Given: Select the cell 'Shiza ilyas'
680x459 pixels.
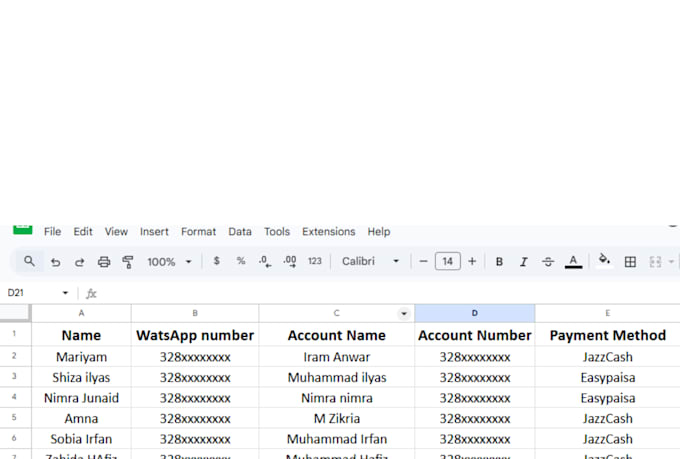Looking at the screenshot, I should [x=81, y=377].
